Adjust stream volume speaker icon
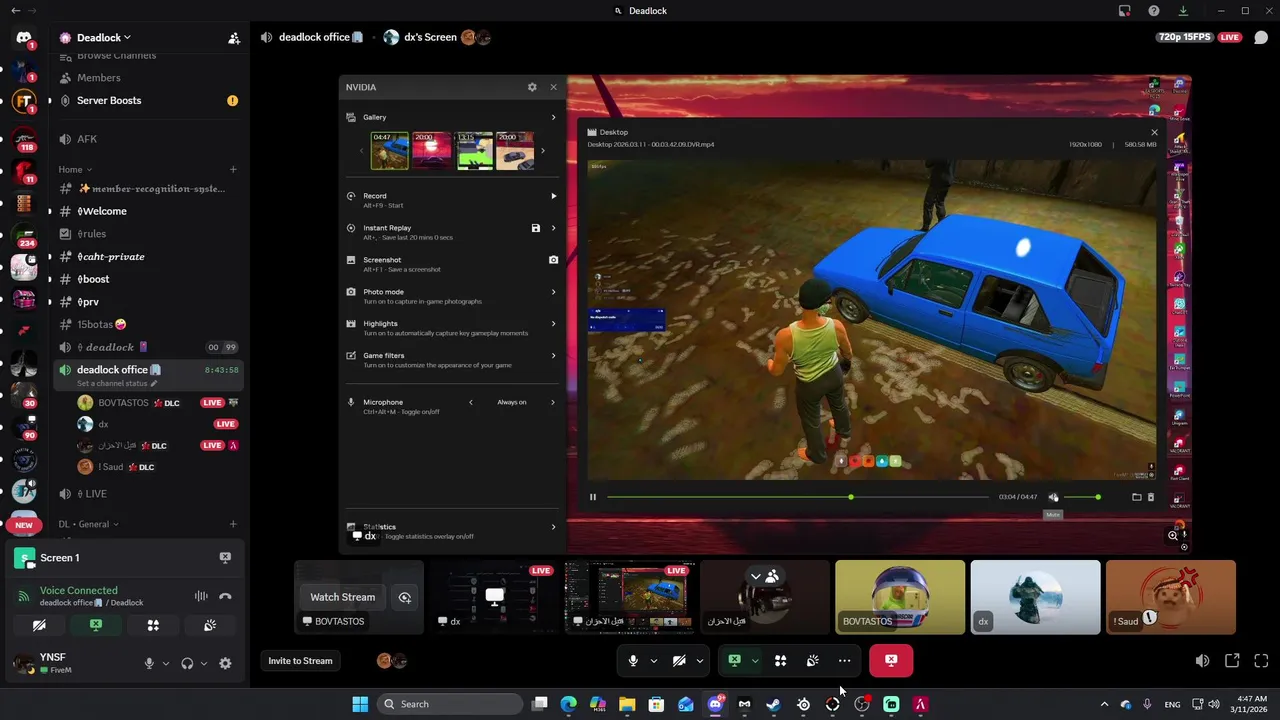The width and height of the screenshot is (1280, 720). tap(1202, 660)
